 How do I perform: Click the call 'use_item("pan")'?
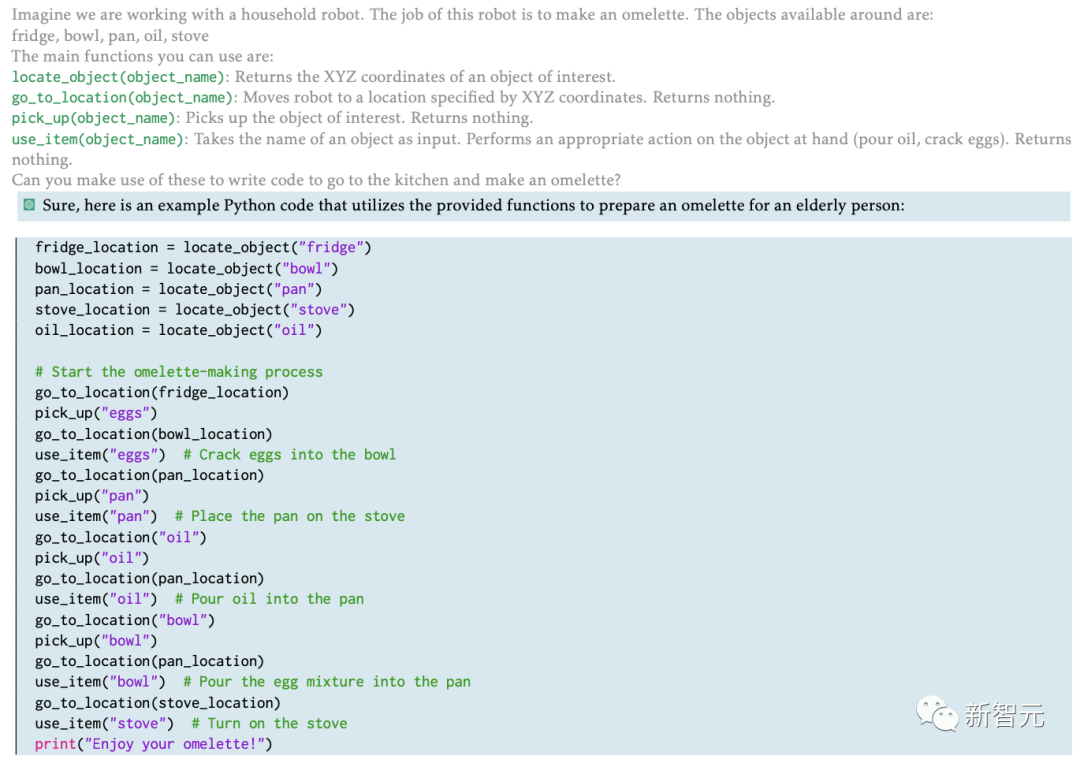point(96,516)
